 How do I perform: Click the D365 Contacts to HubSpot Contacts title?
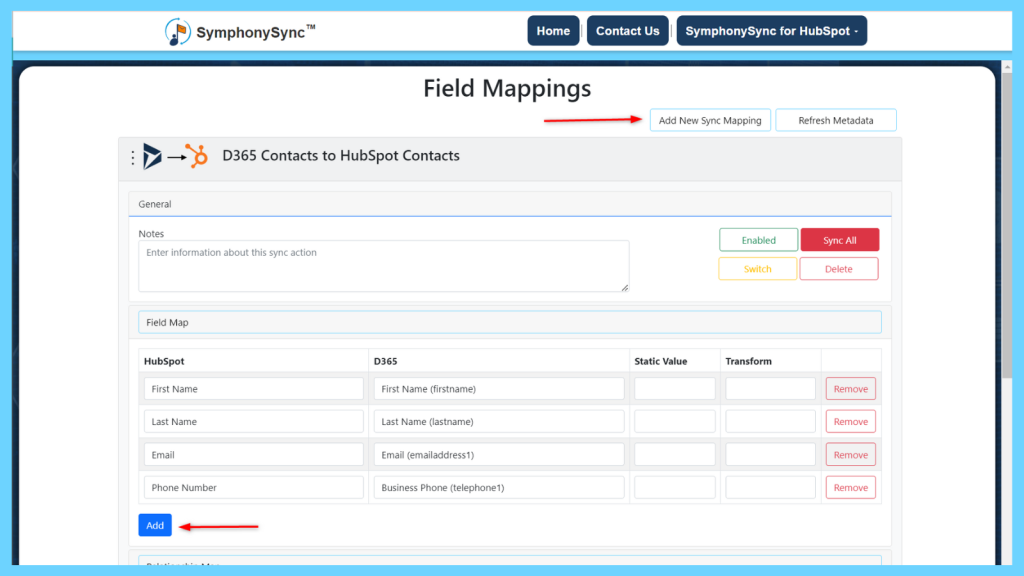click(x=341, y=155)
